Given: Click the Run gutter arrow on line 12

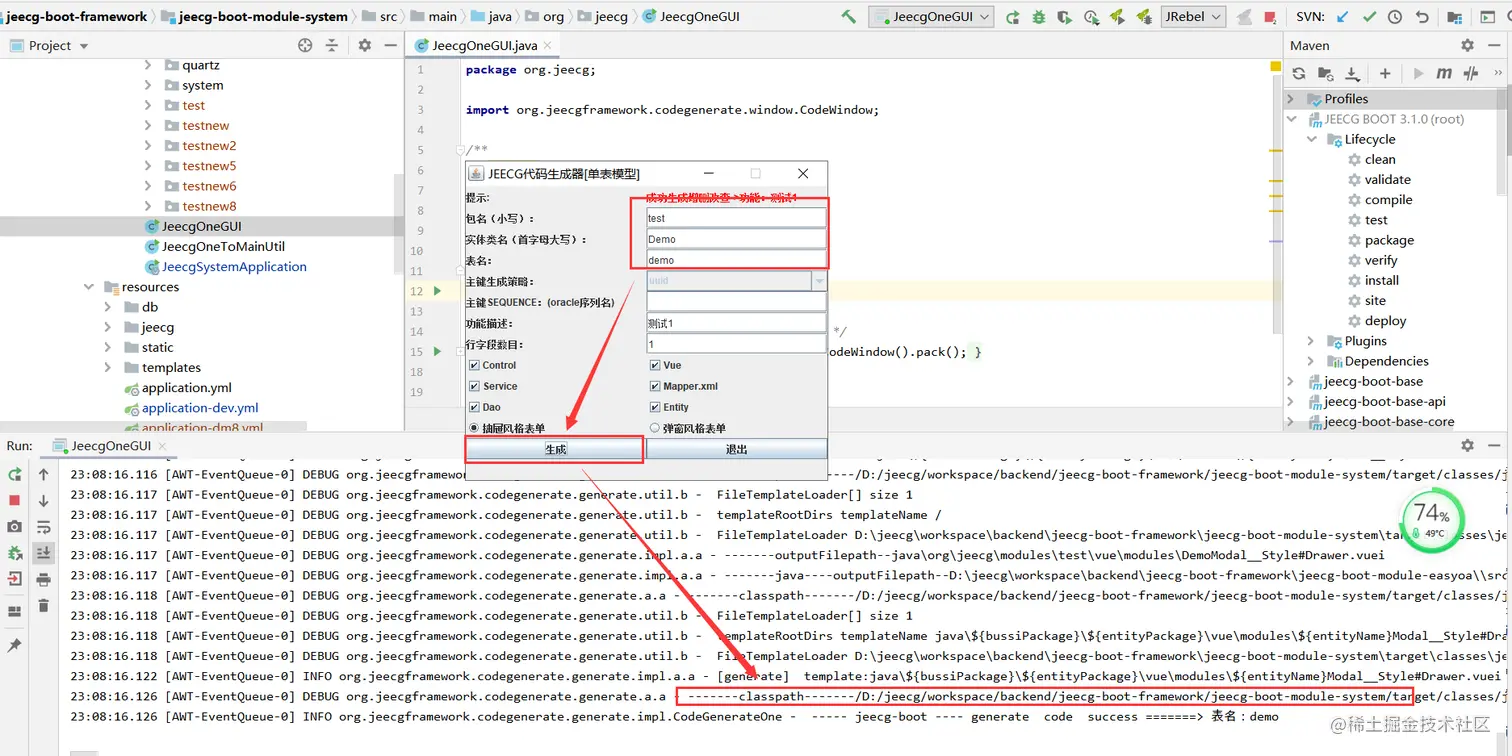Looking at the screenshot, I should click(437, 291).
